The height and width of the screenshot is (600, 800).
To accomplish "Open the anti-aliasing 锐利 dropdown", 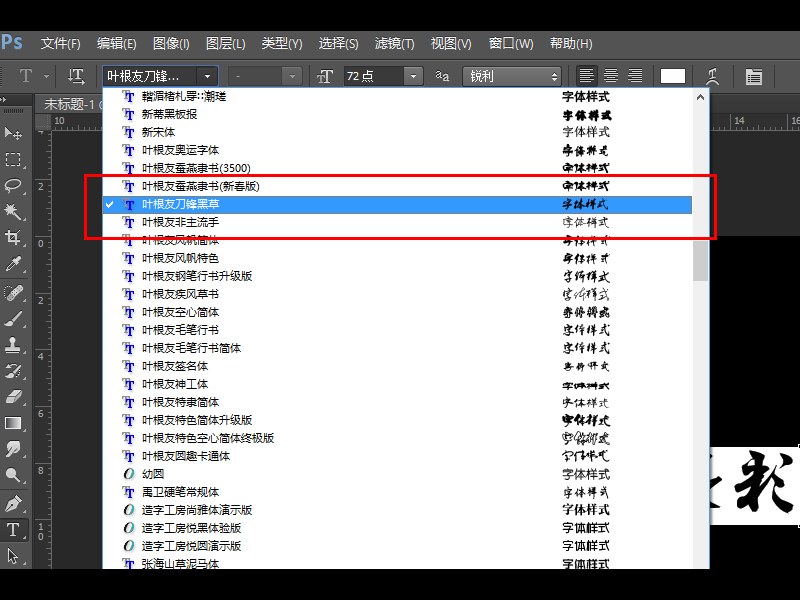I will [x=512, y=77].
